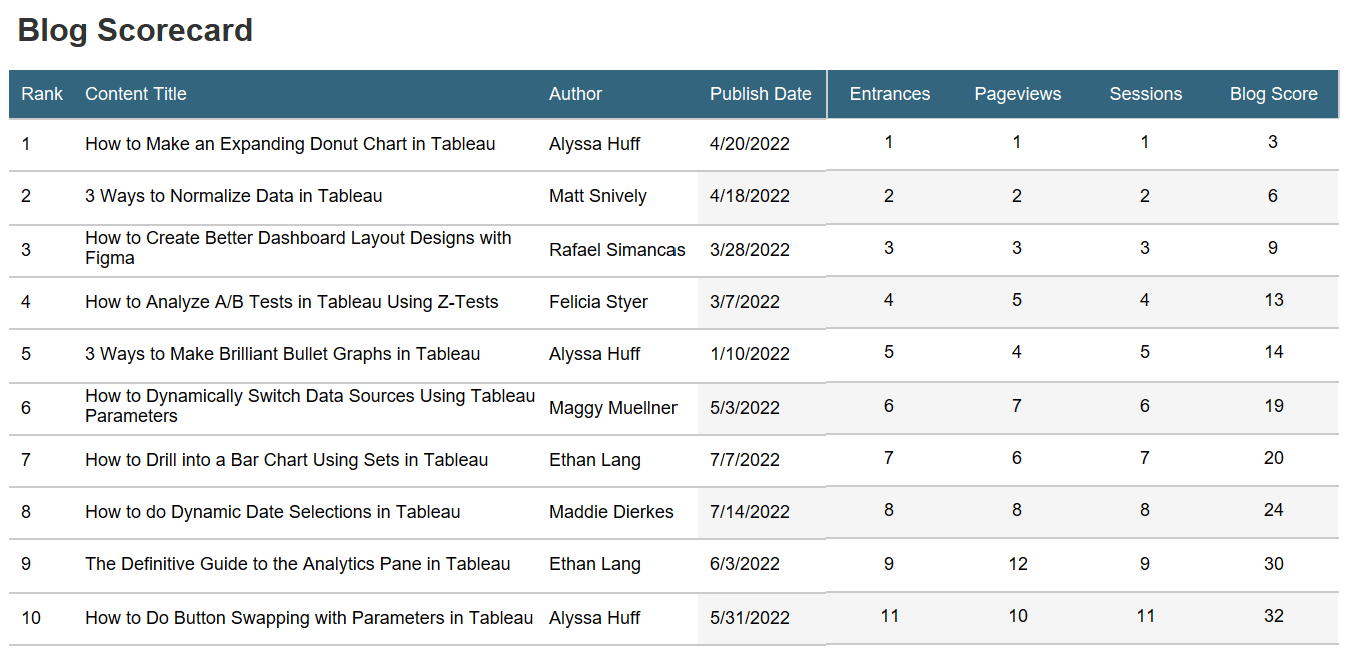Click author Matt Snively
This screenshot has height=656, width=1346.
tap(598, 196)
